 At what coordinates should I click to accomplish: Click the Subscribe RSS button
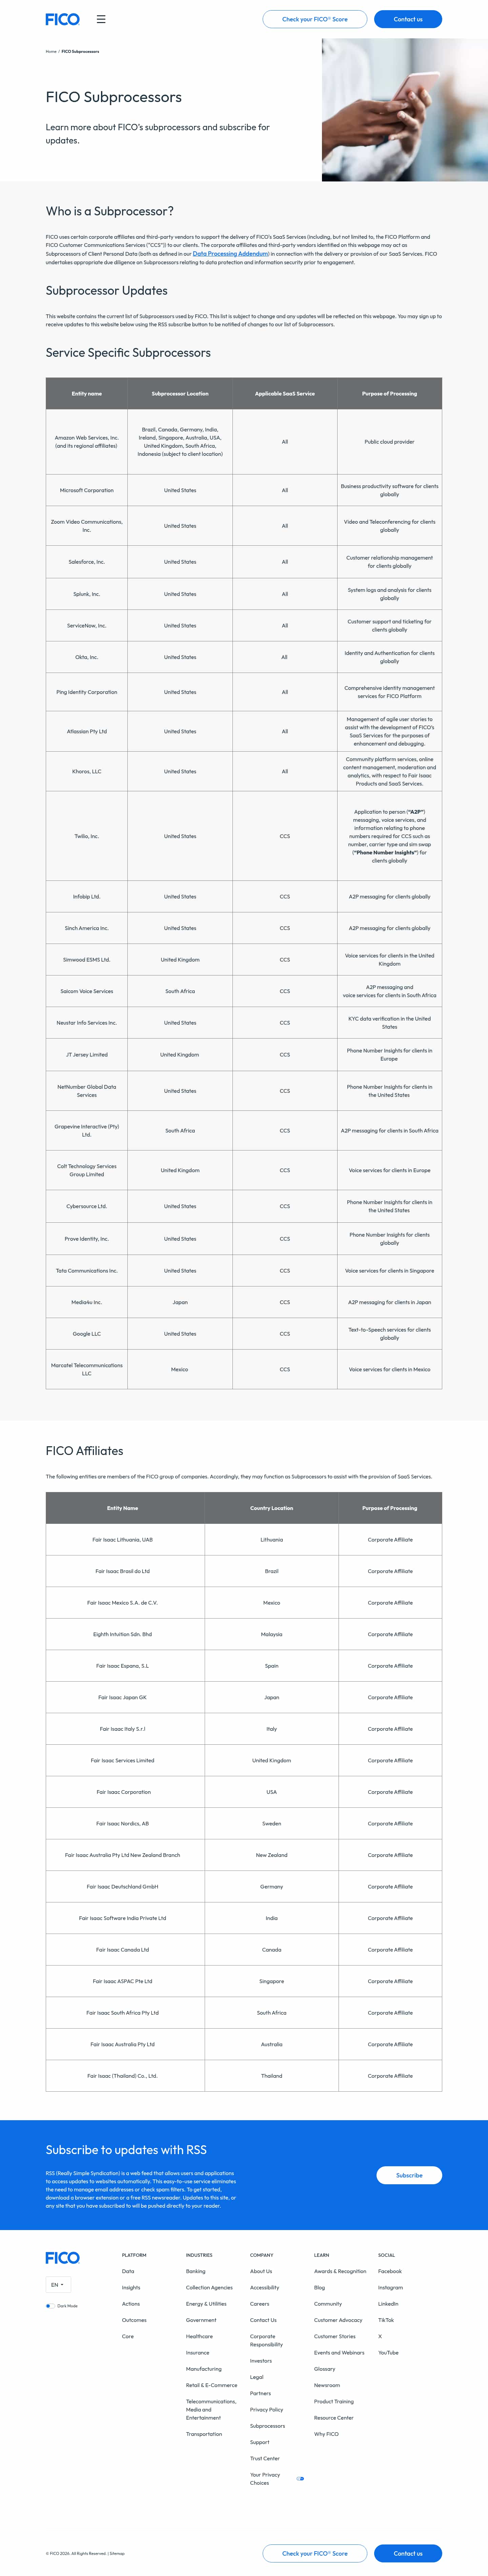(409, 2175)
